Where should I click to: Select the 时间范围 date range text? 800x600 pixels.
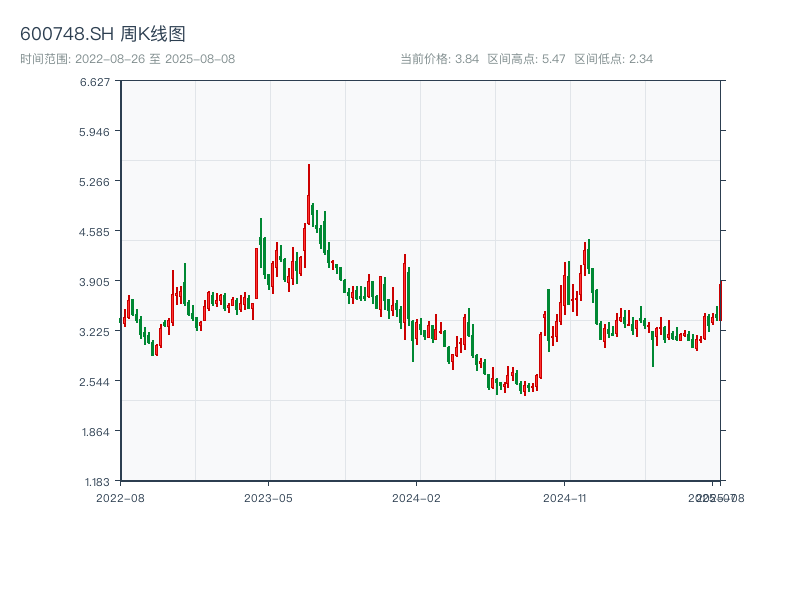pos(128,59)
